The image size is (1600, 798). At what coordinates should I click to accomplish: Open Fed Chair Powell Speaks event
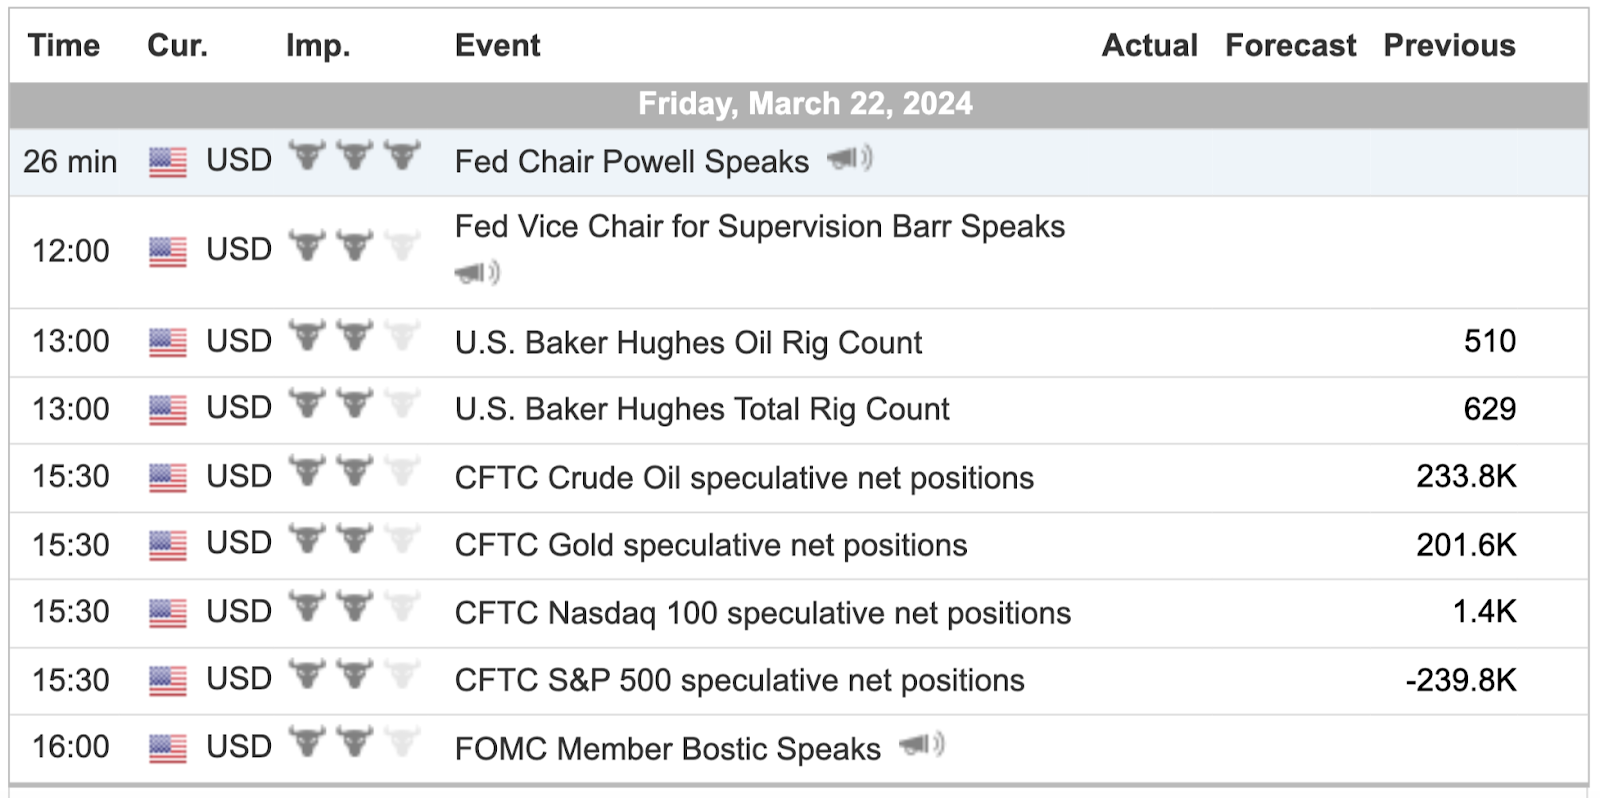point(632,162)
